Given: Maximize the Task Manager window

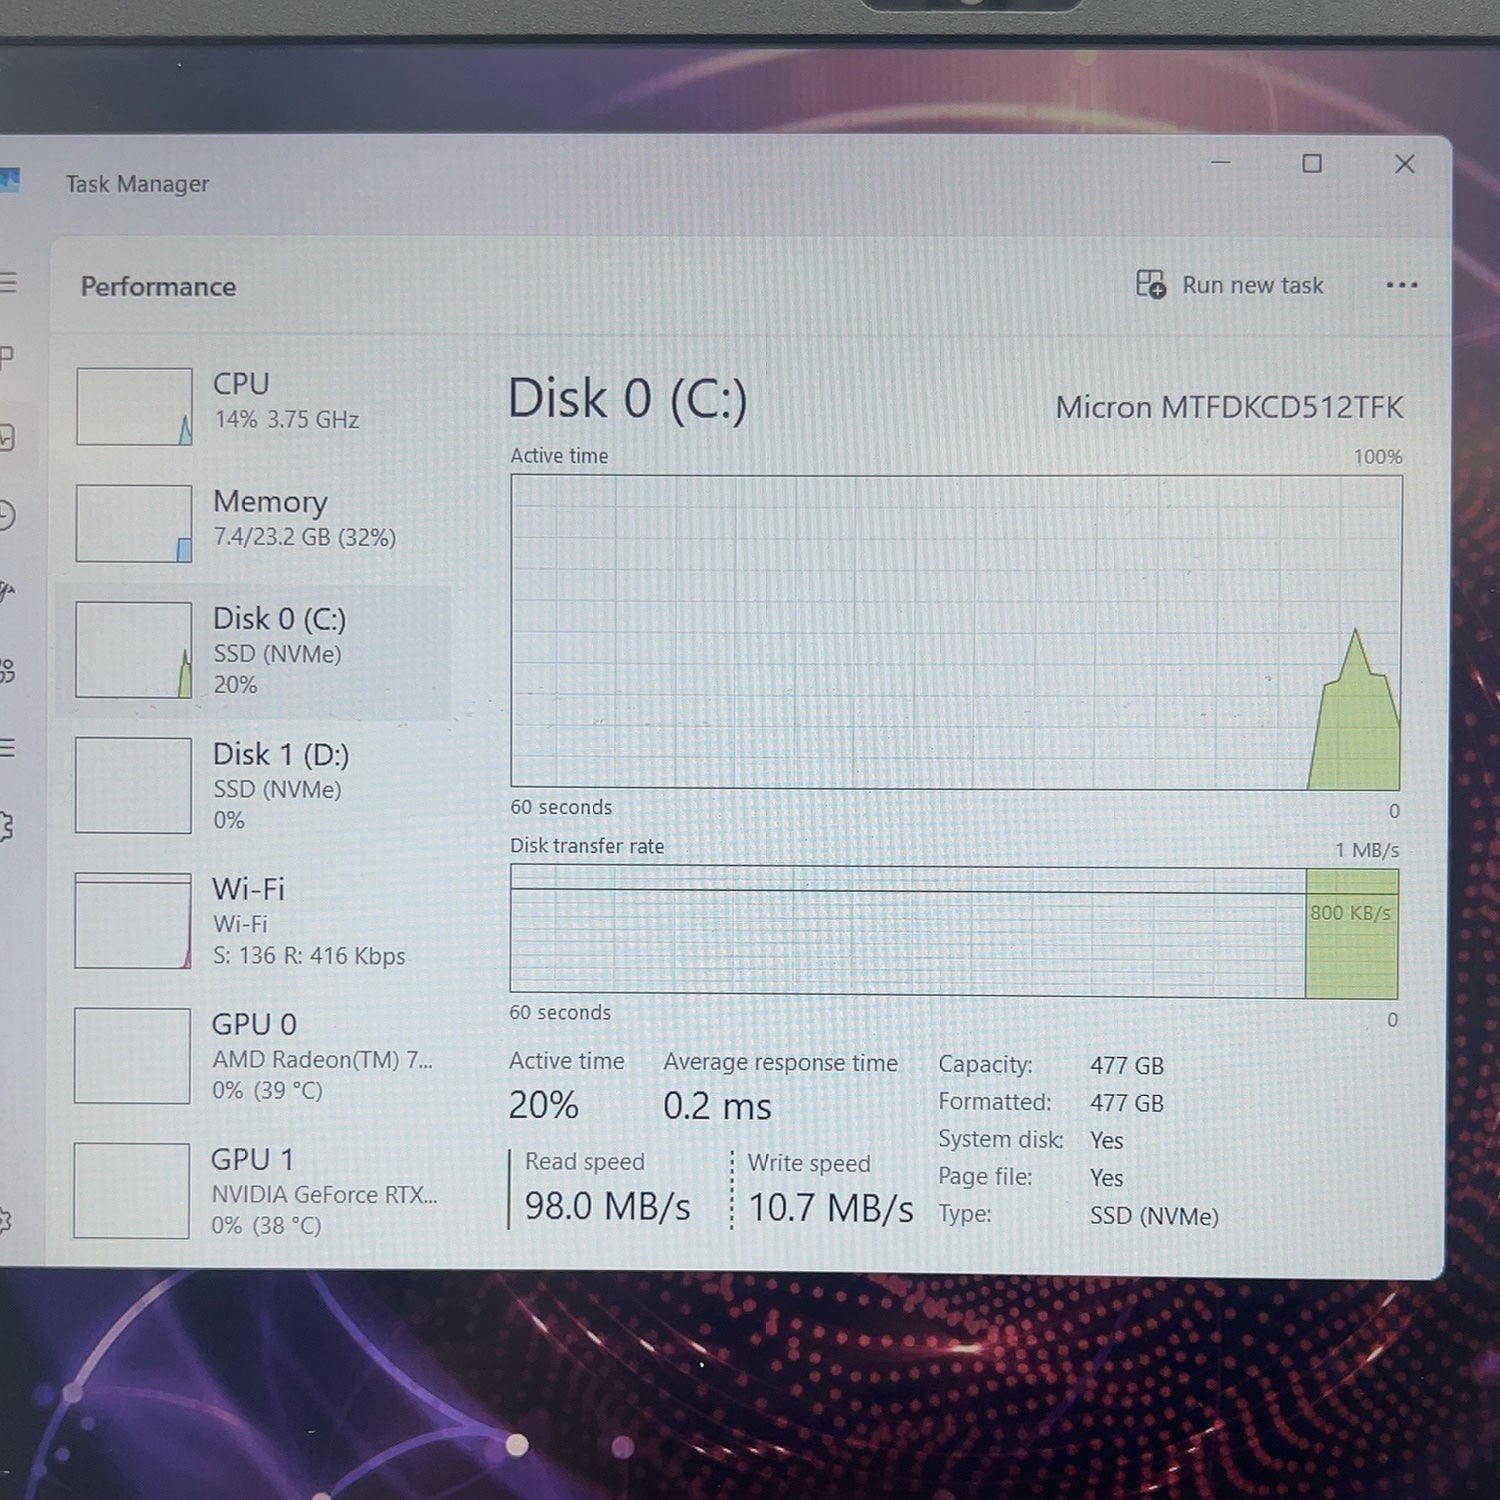Looking at the screenshot, I should 1312,163.
